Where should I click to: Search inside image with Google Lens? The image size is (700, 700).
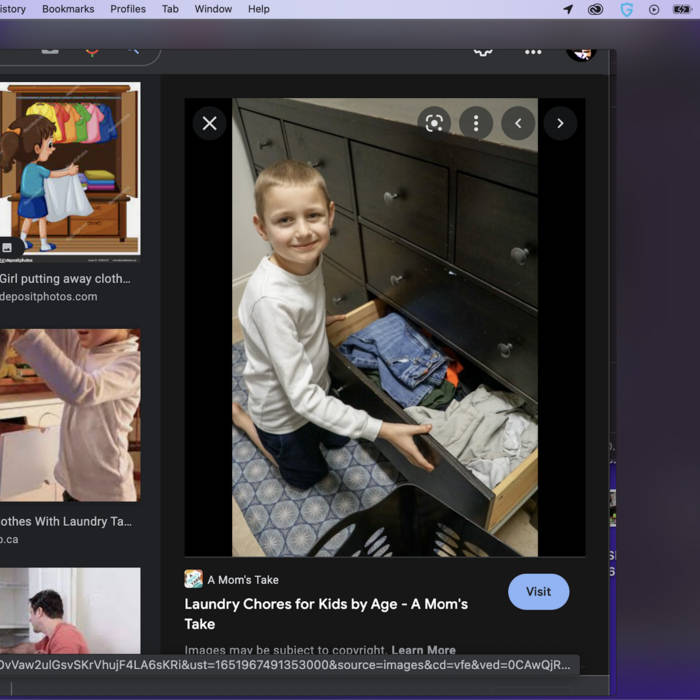[434, 123]
